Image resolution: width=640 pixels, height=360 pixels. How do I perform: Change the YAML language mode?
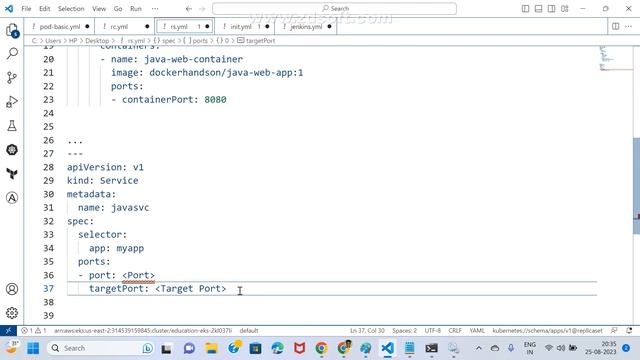[477, 331]
